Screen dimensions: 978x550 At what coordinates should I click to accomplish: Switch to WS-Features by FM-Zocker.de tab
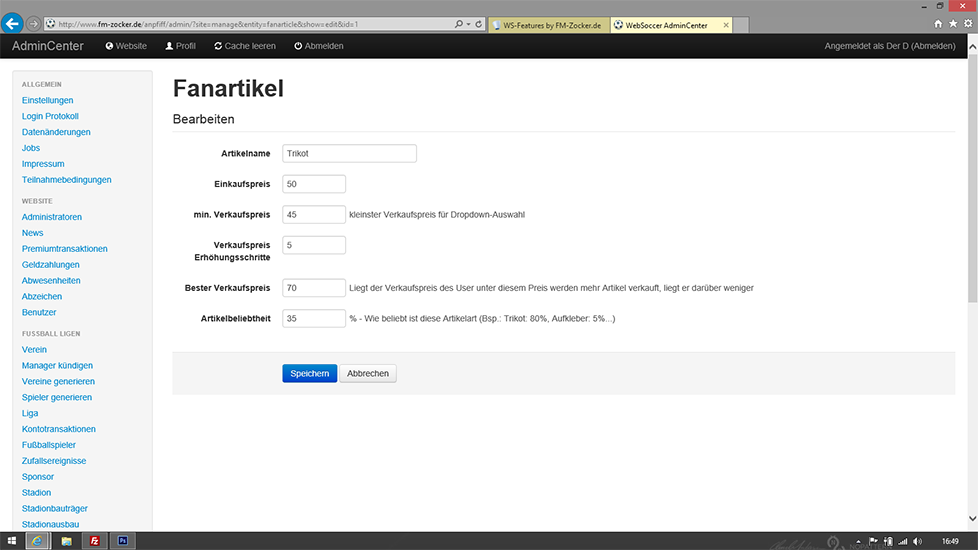(549, 24)
